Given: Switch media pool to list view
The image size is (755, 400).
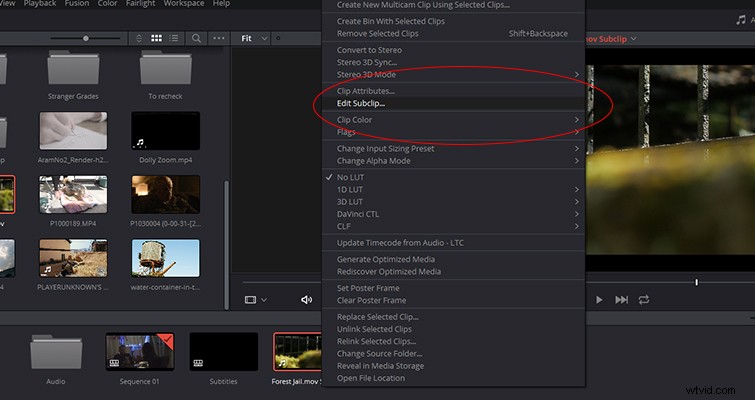Looking at the screenshot, I should coord(174,38).
